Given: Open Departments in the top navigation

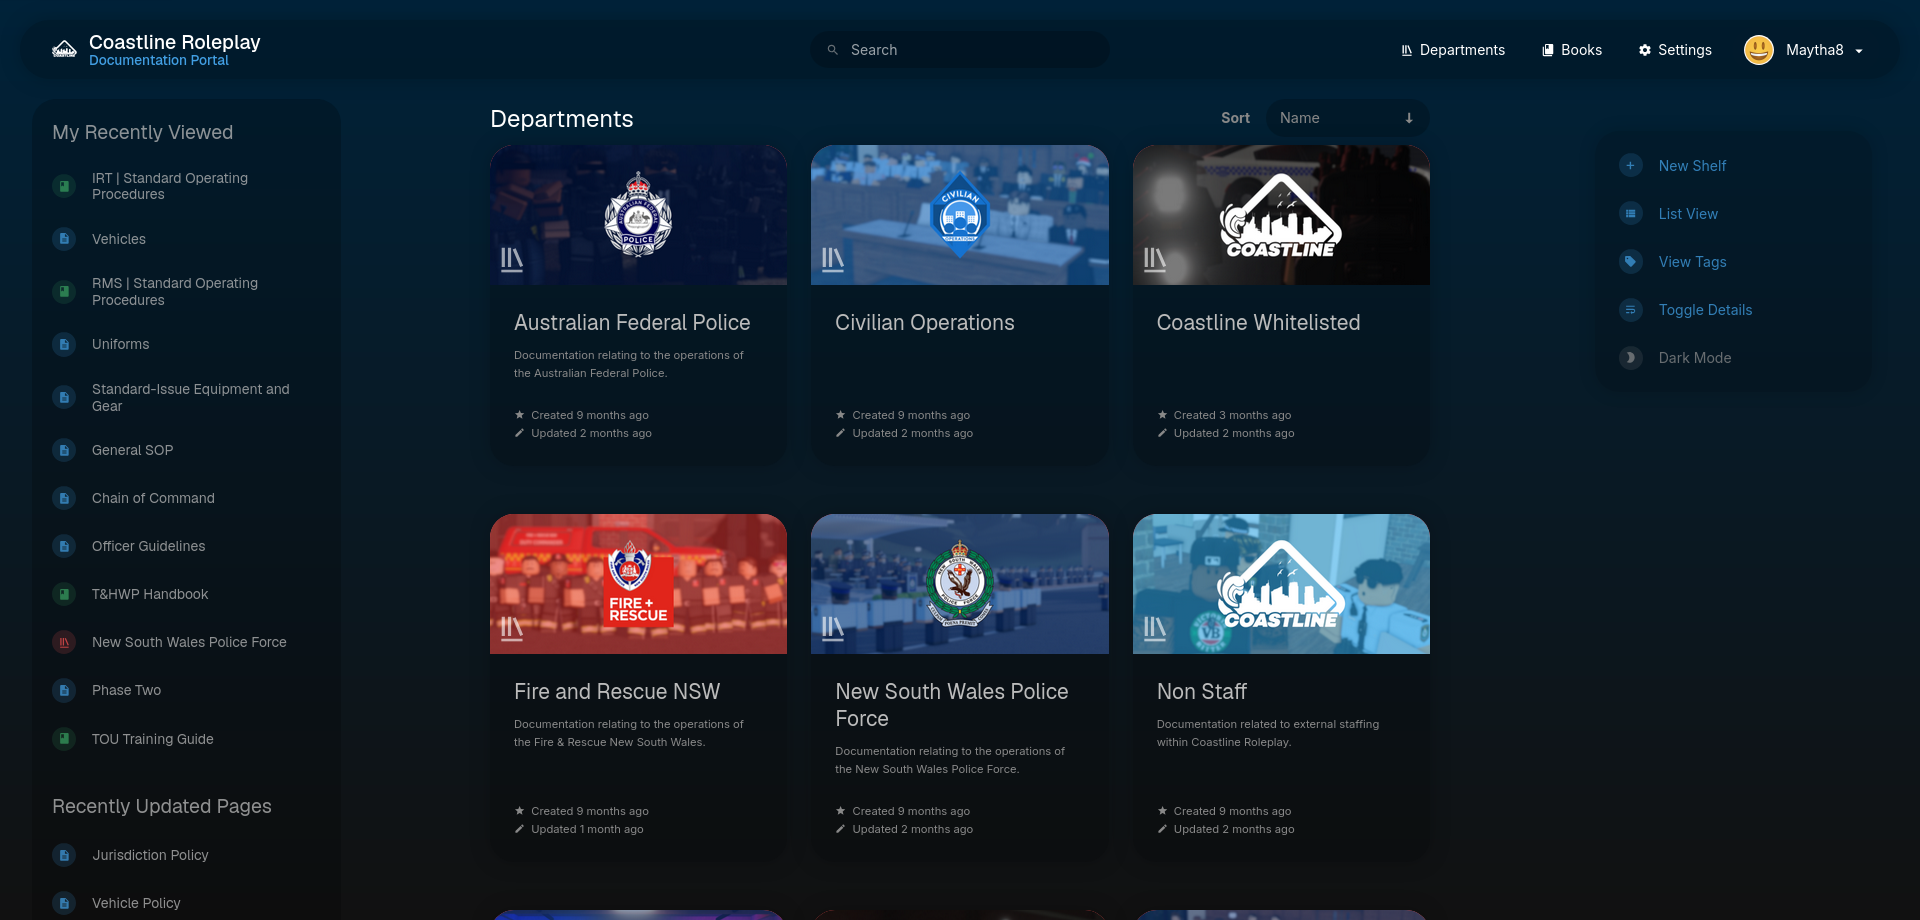Looking at the screenshot, I should (x=1453, y=50).
